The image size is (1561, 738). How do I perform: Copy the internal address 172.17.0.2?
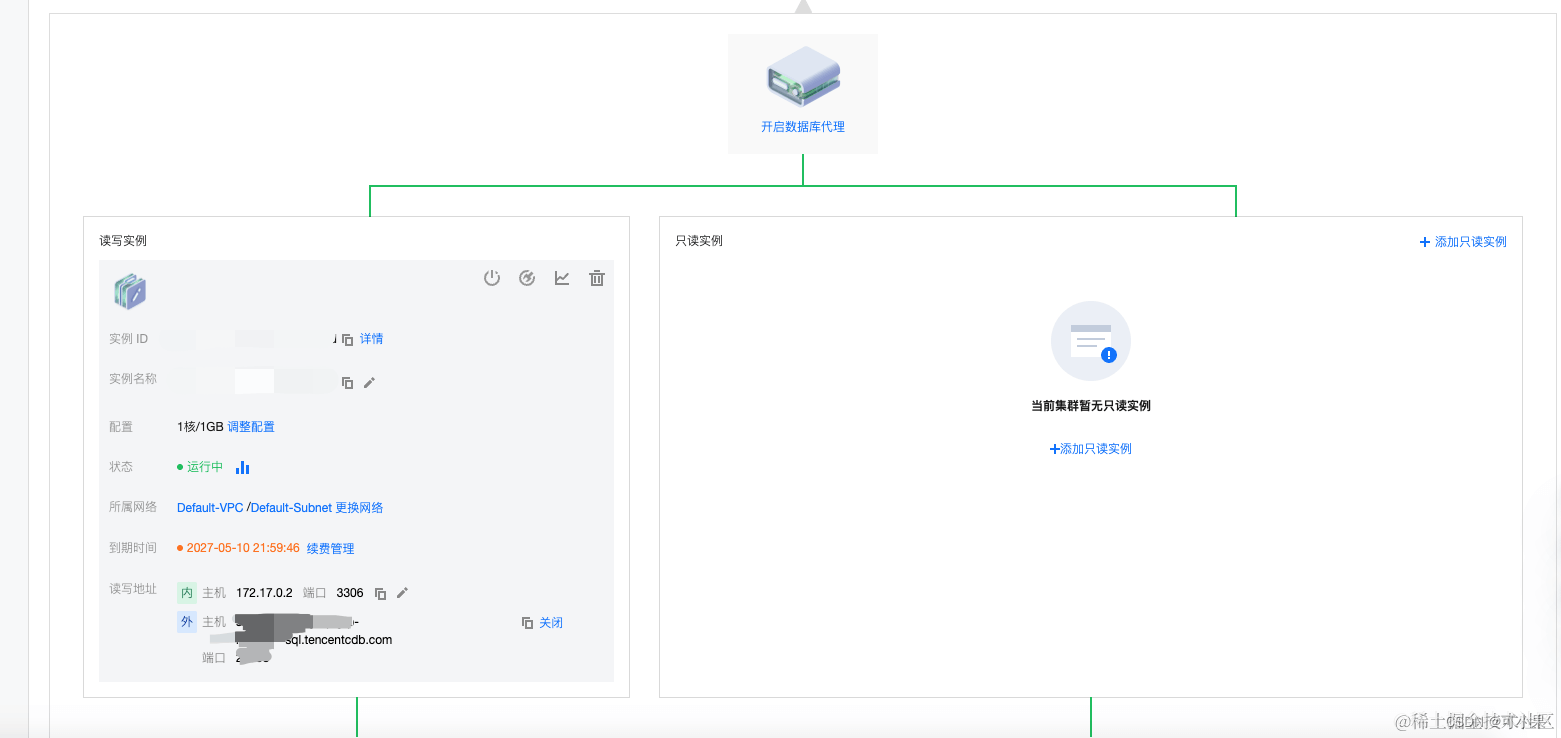381,594
